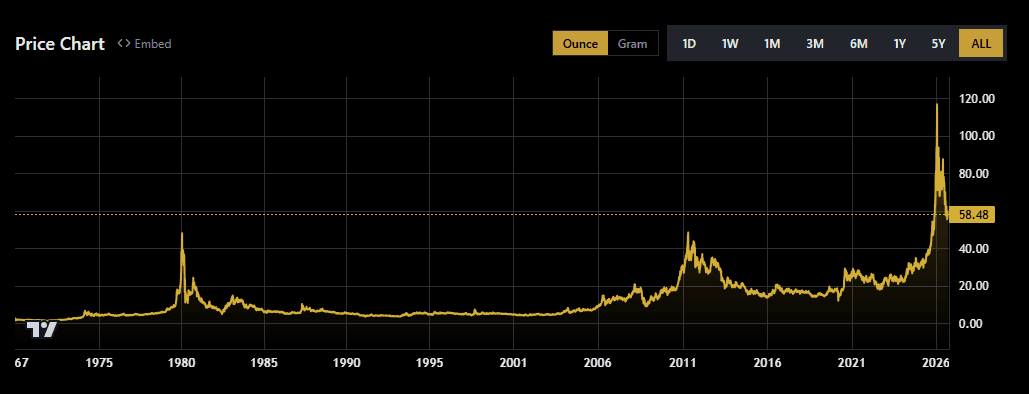1029x394 pixels.
Task: Switch price unit to Ounce
Action: (580, 44)
